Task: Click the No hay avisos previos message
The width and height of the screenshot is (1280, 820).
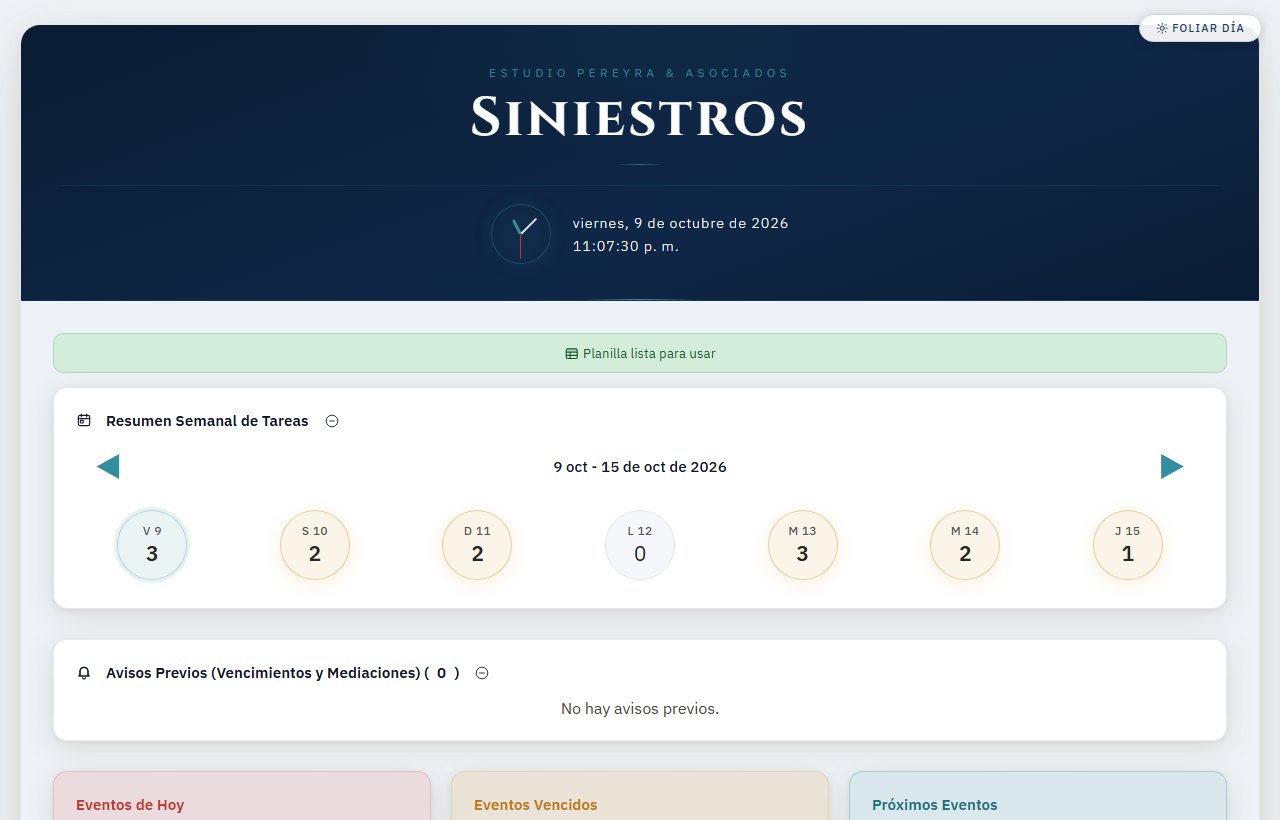Action: 640,709
